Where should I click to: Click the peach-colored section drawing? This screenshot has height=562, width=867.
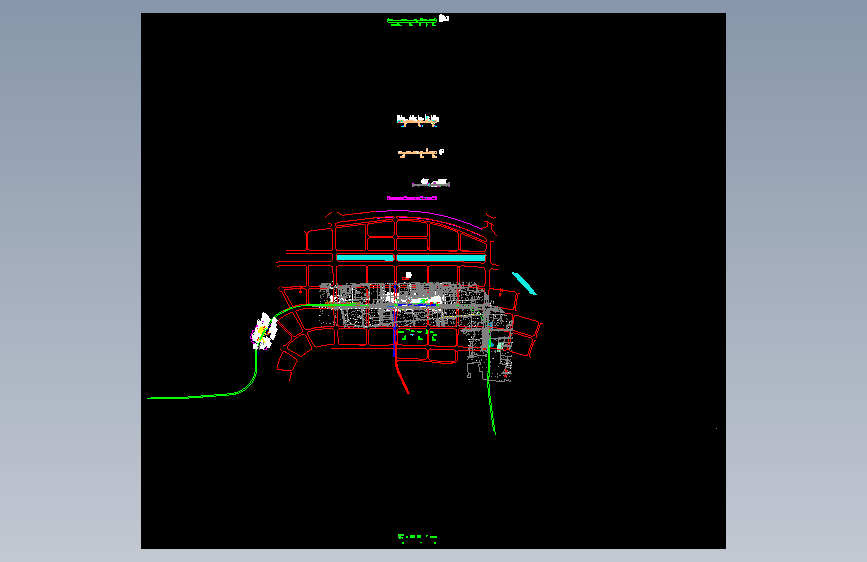pyautogui.click(x=419, y=153)
